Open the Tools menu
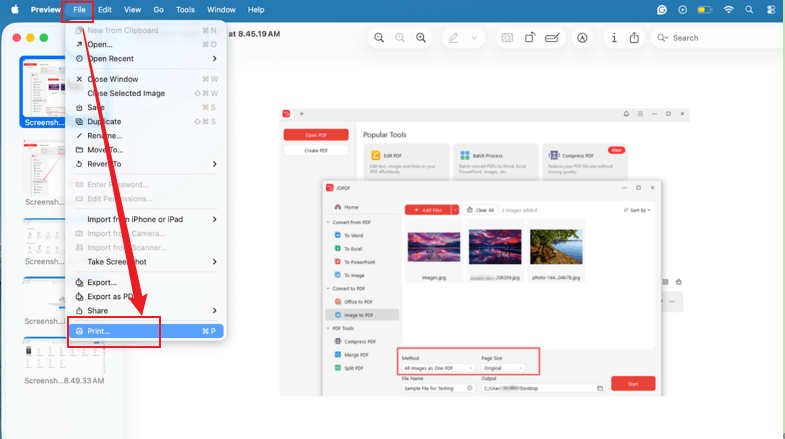The width and height of the screenshot is (785, 439). [185, 10]
